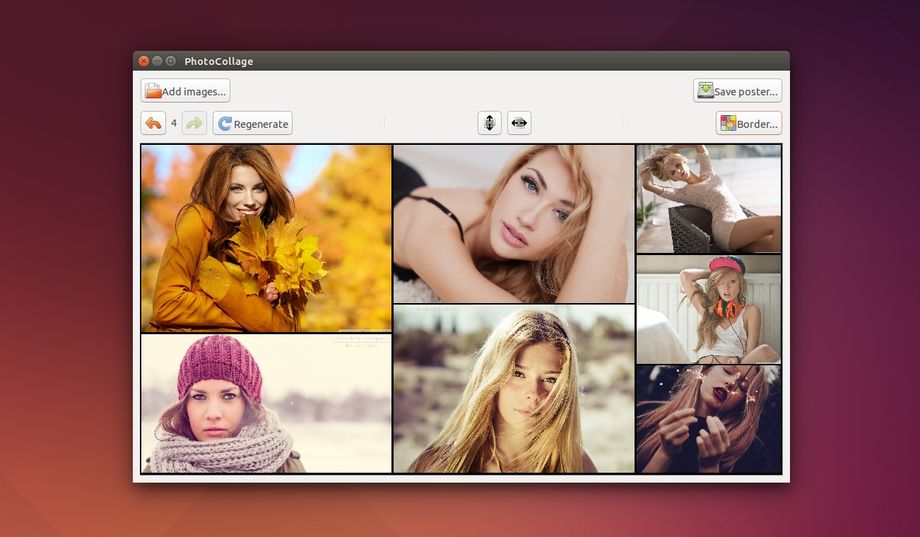Minimize the PhotoCollage window
The image size is (920, 537).
click(157, 61)
